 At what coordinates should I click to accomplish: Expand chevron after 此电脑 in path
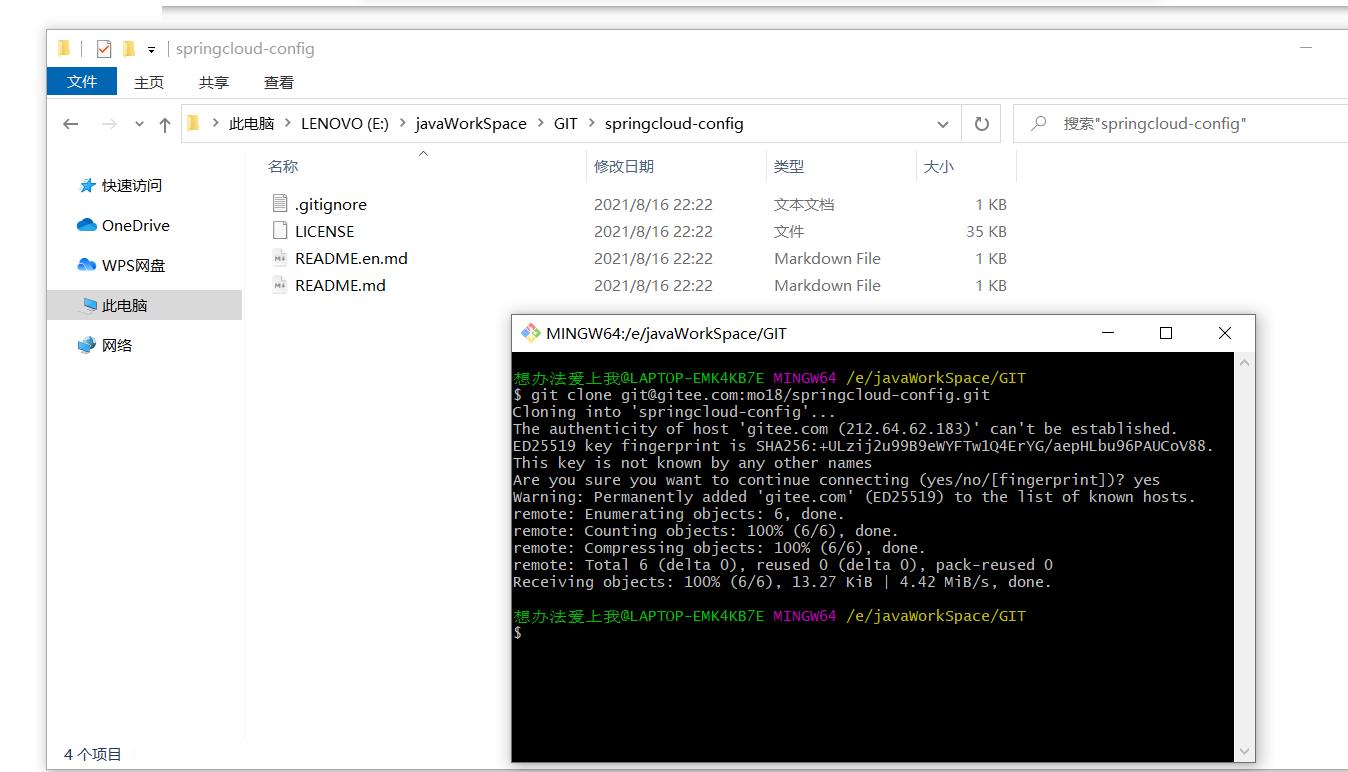coord(288,124)
